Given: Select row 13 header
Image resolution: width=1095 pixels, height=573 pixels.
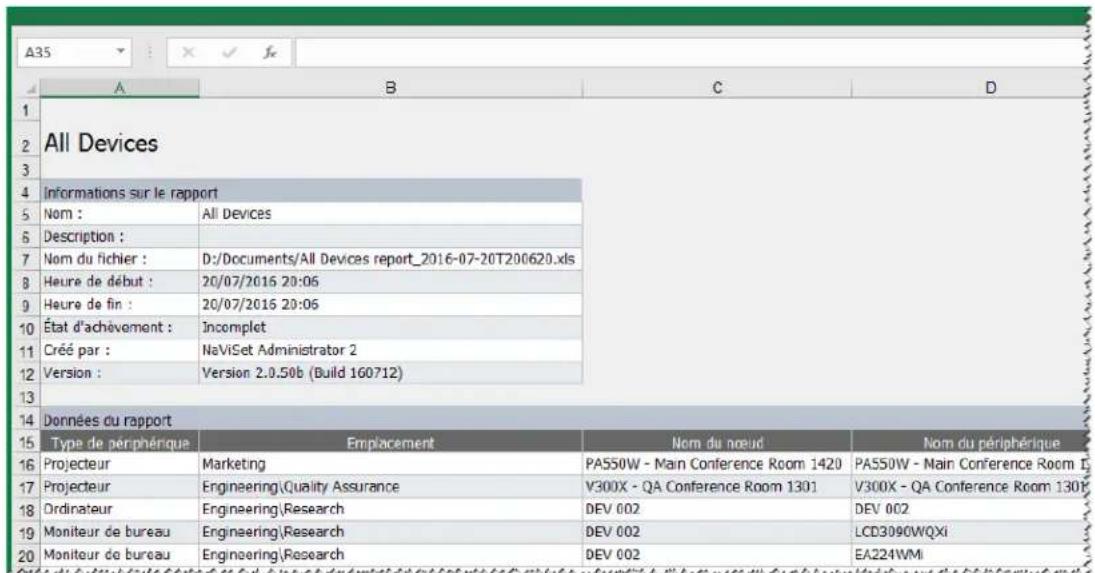Looking at the screenshot, I should coord(27,398).
